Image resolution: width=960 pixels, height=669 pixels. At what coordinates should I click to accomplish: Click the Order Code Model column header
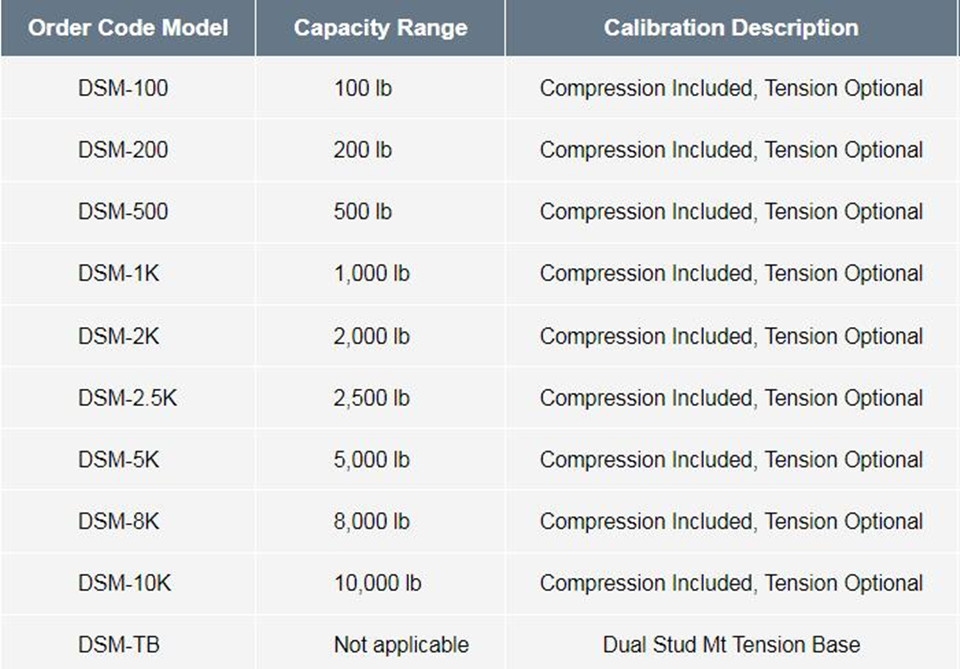pyautogui.click(x=128, y=28)
